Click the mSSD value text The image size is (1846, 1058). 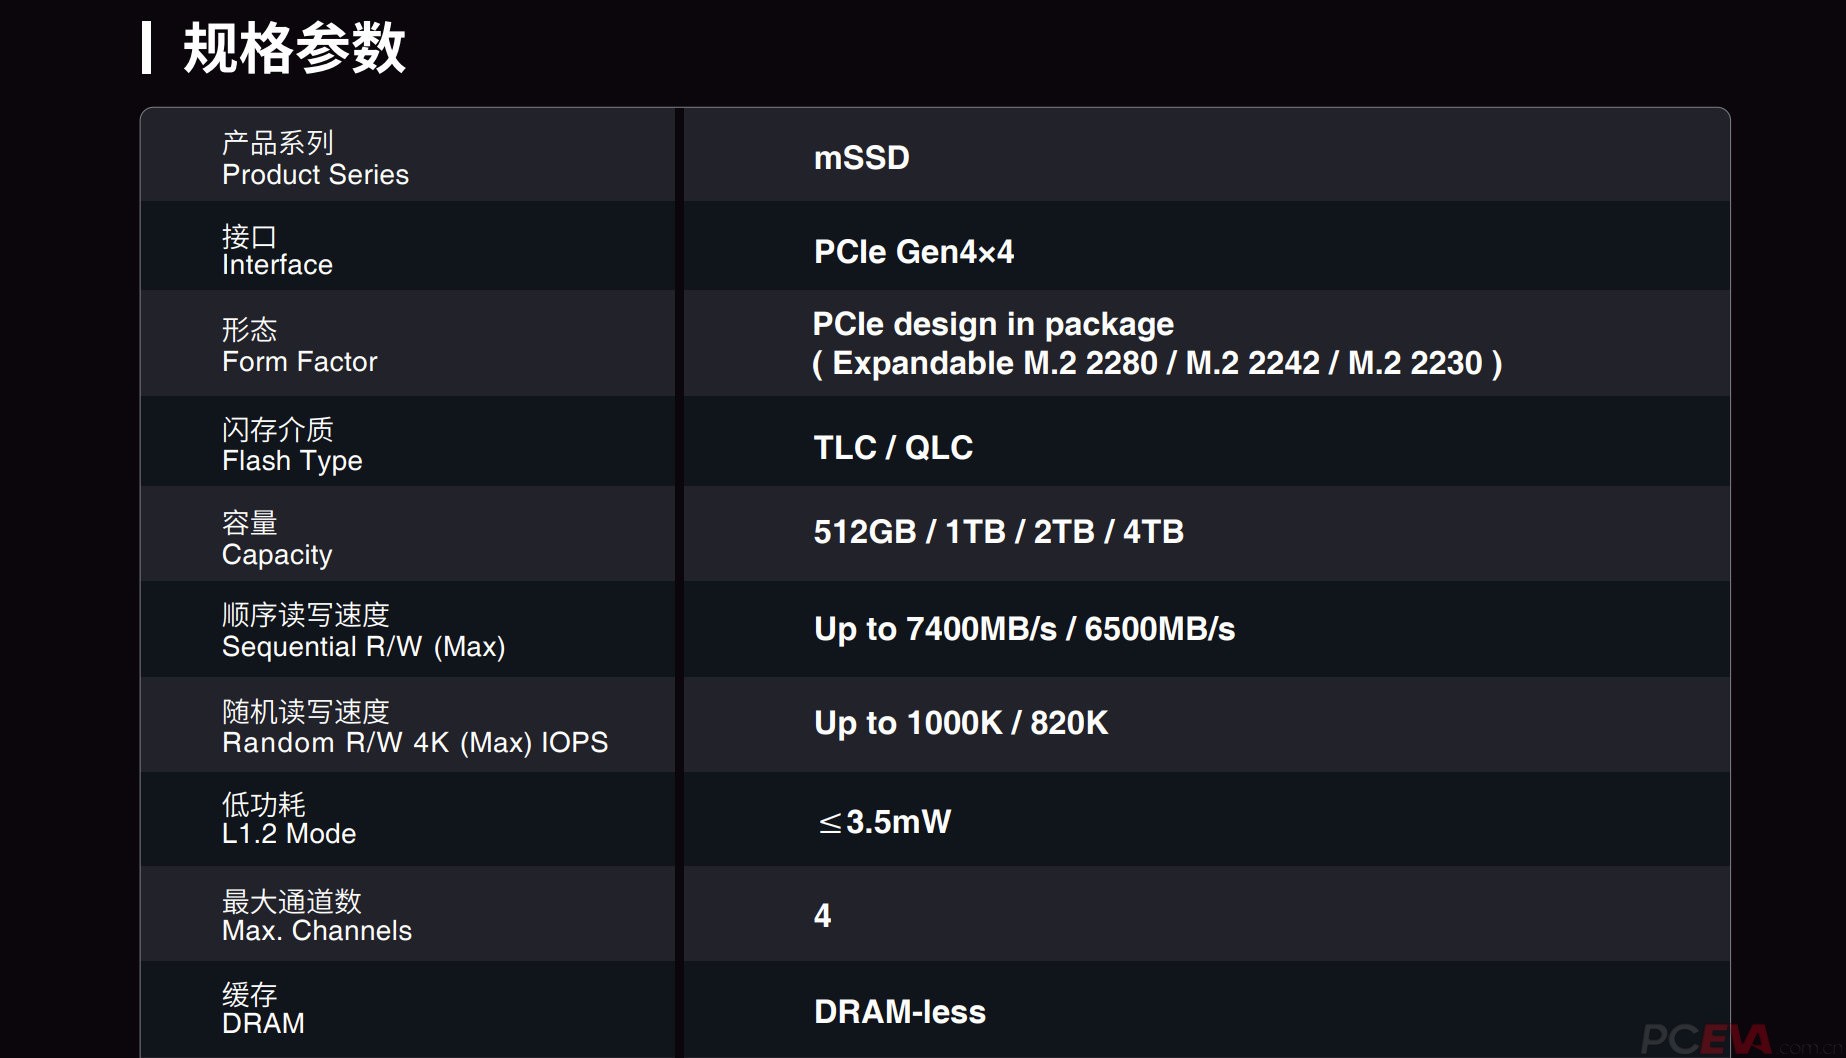coord(861,158)
